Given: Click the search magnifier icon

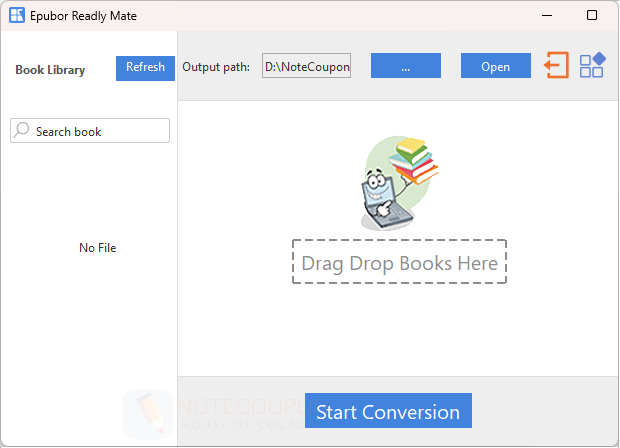Looking at the screenshot, I should point(22,130).
